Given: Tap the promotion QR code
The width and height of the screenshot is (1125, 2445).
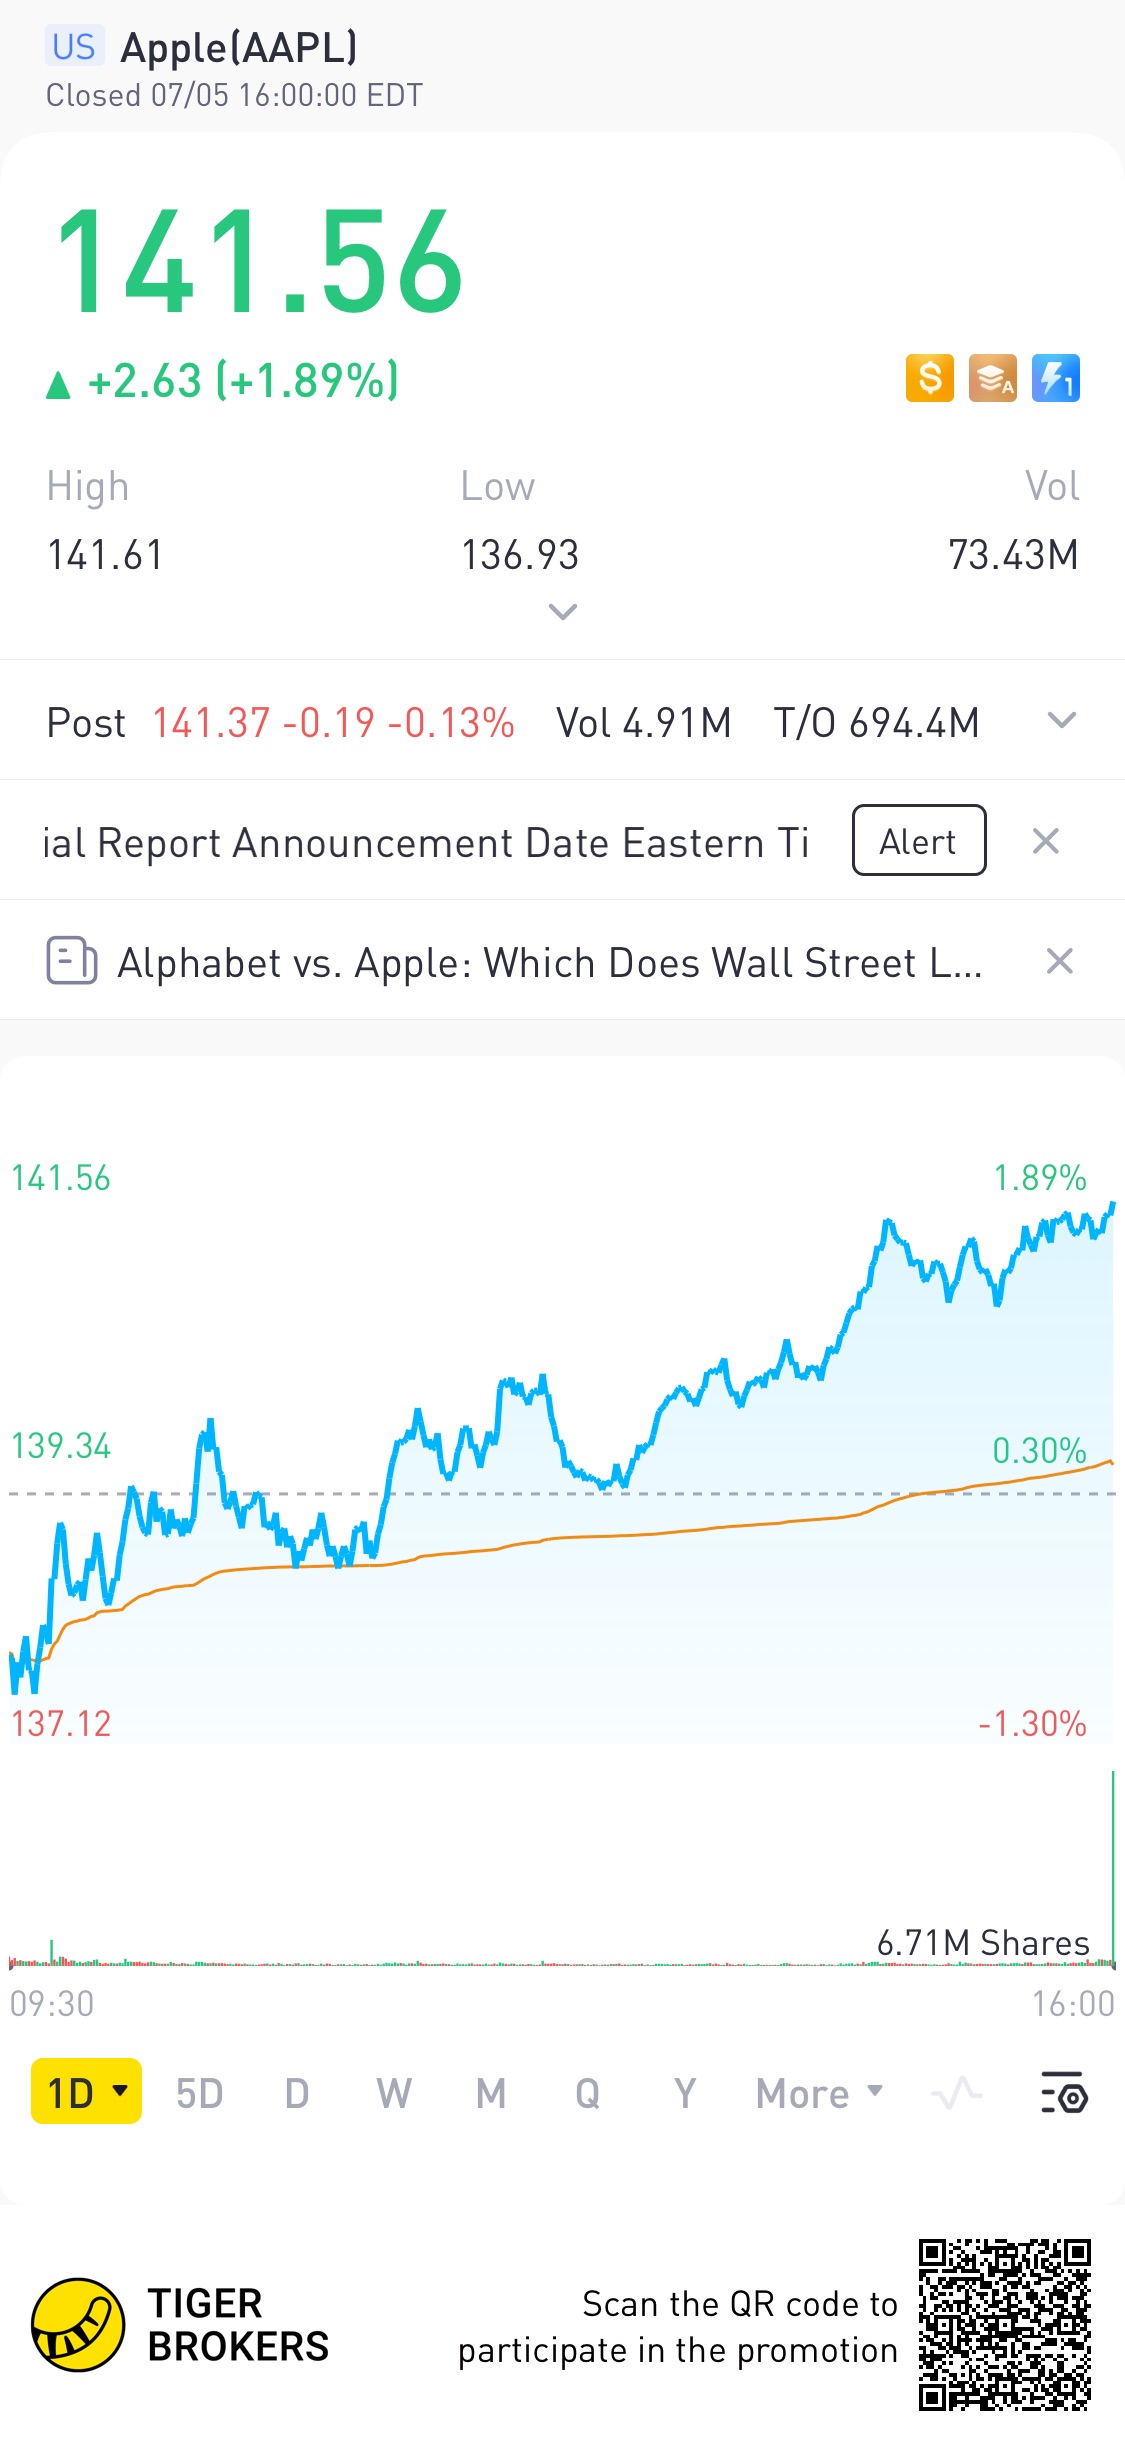Looking at the screenshot, I should coord(1004,2325).
